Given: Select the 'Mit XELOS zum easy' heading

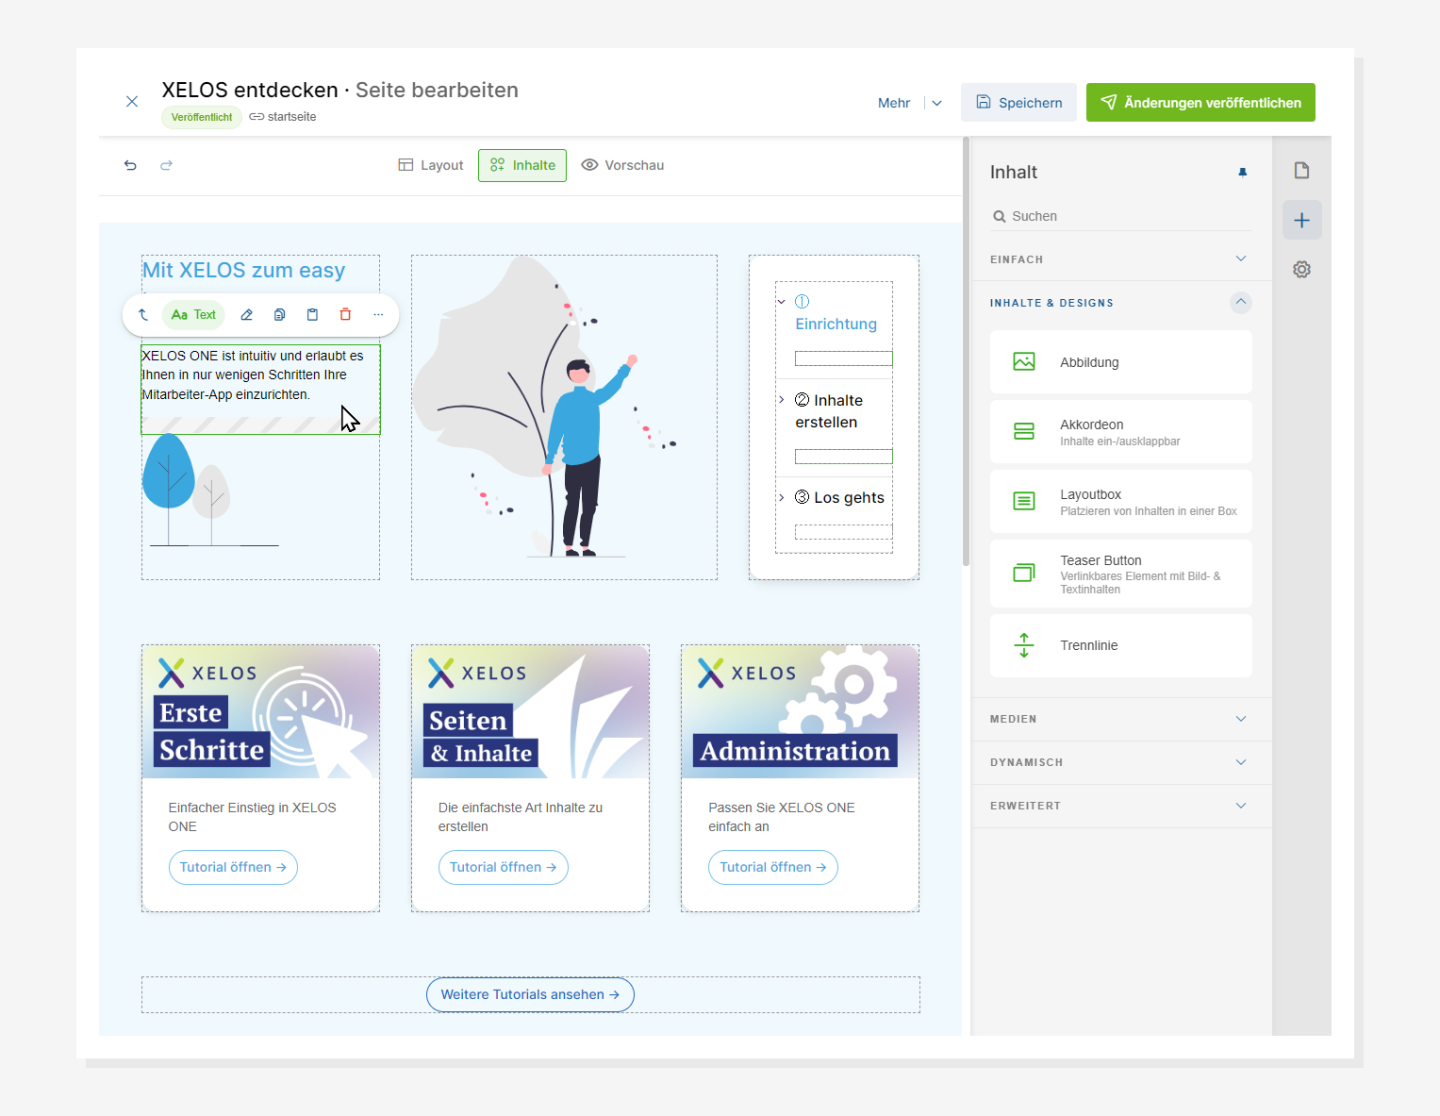Looking at the screenshot, I should 244,270.
